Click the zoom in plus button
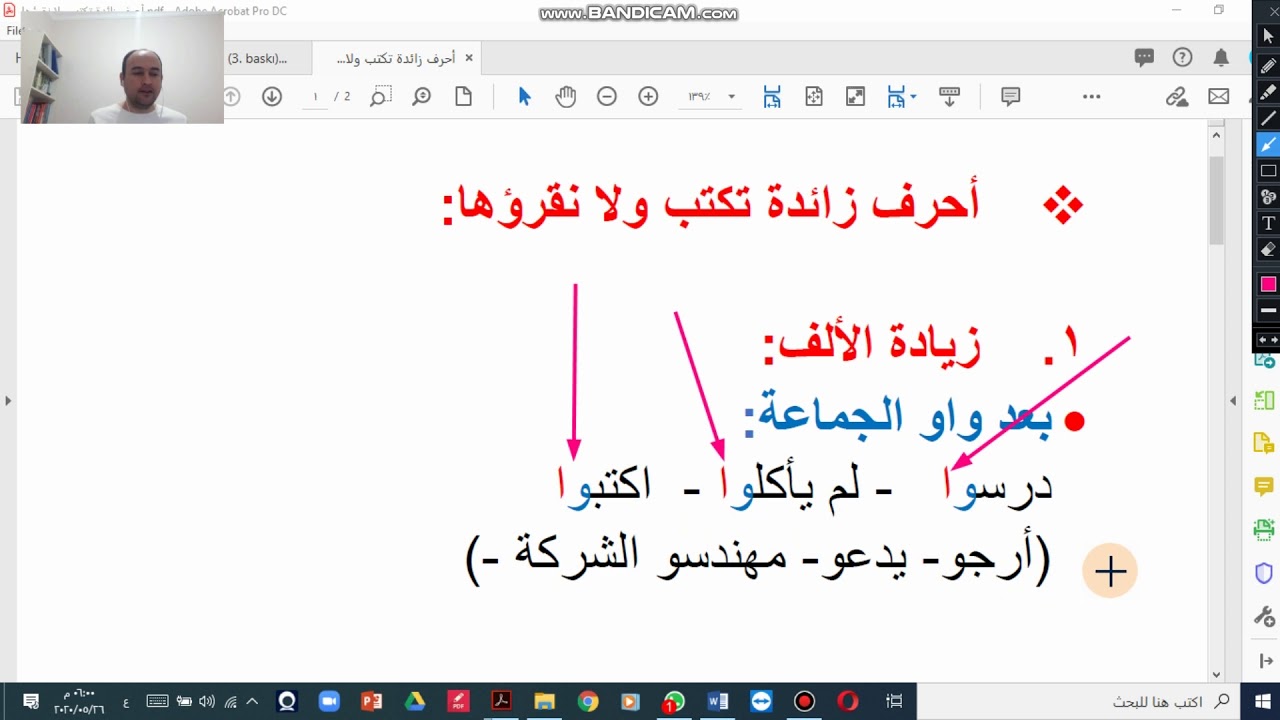This screenshot has width=1280, height=720. point(648,97)
